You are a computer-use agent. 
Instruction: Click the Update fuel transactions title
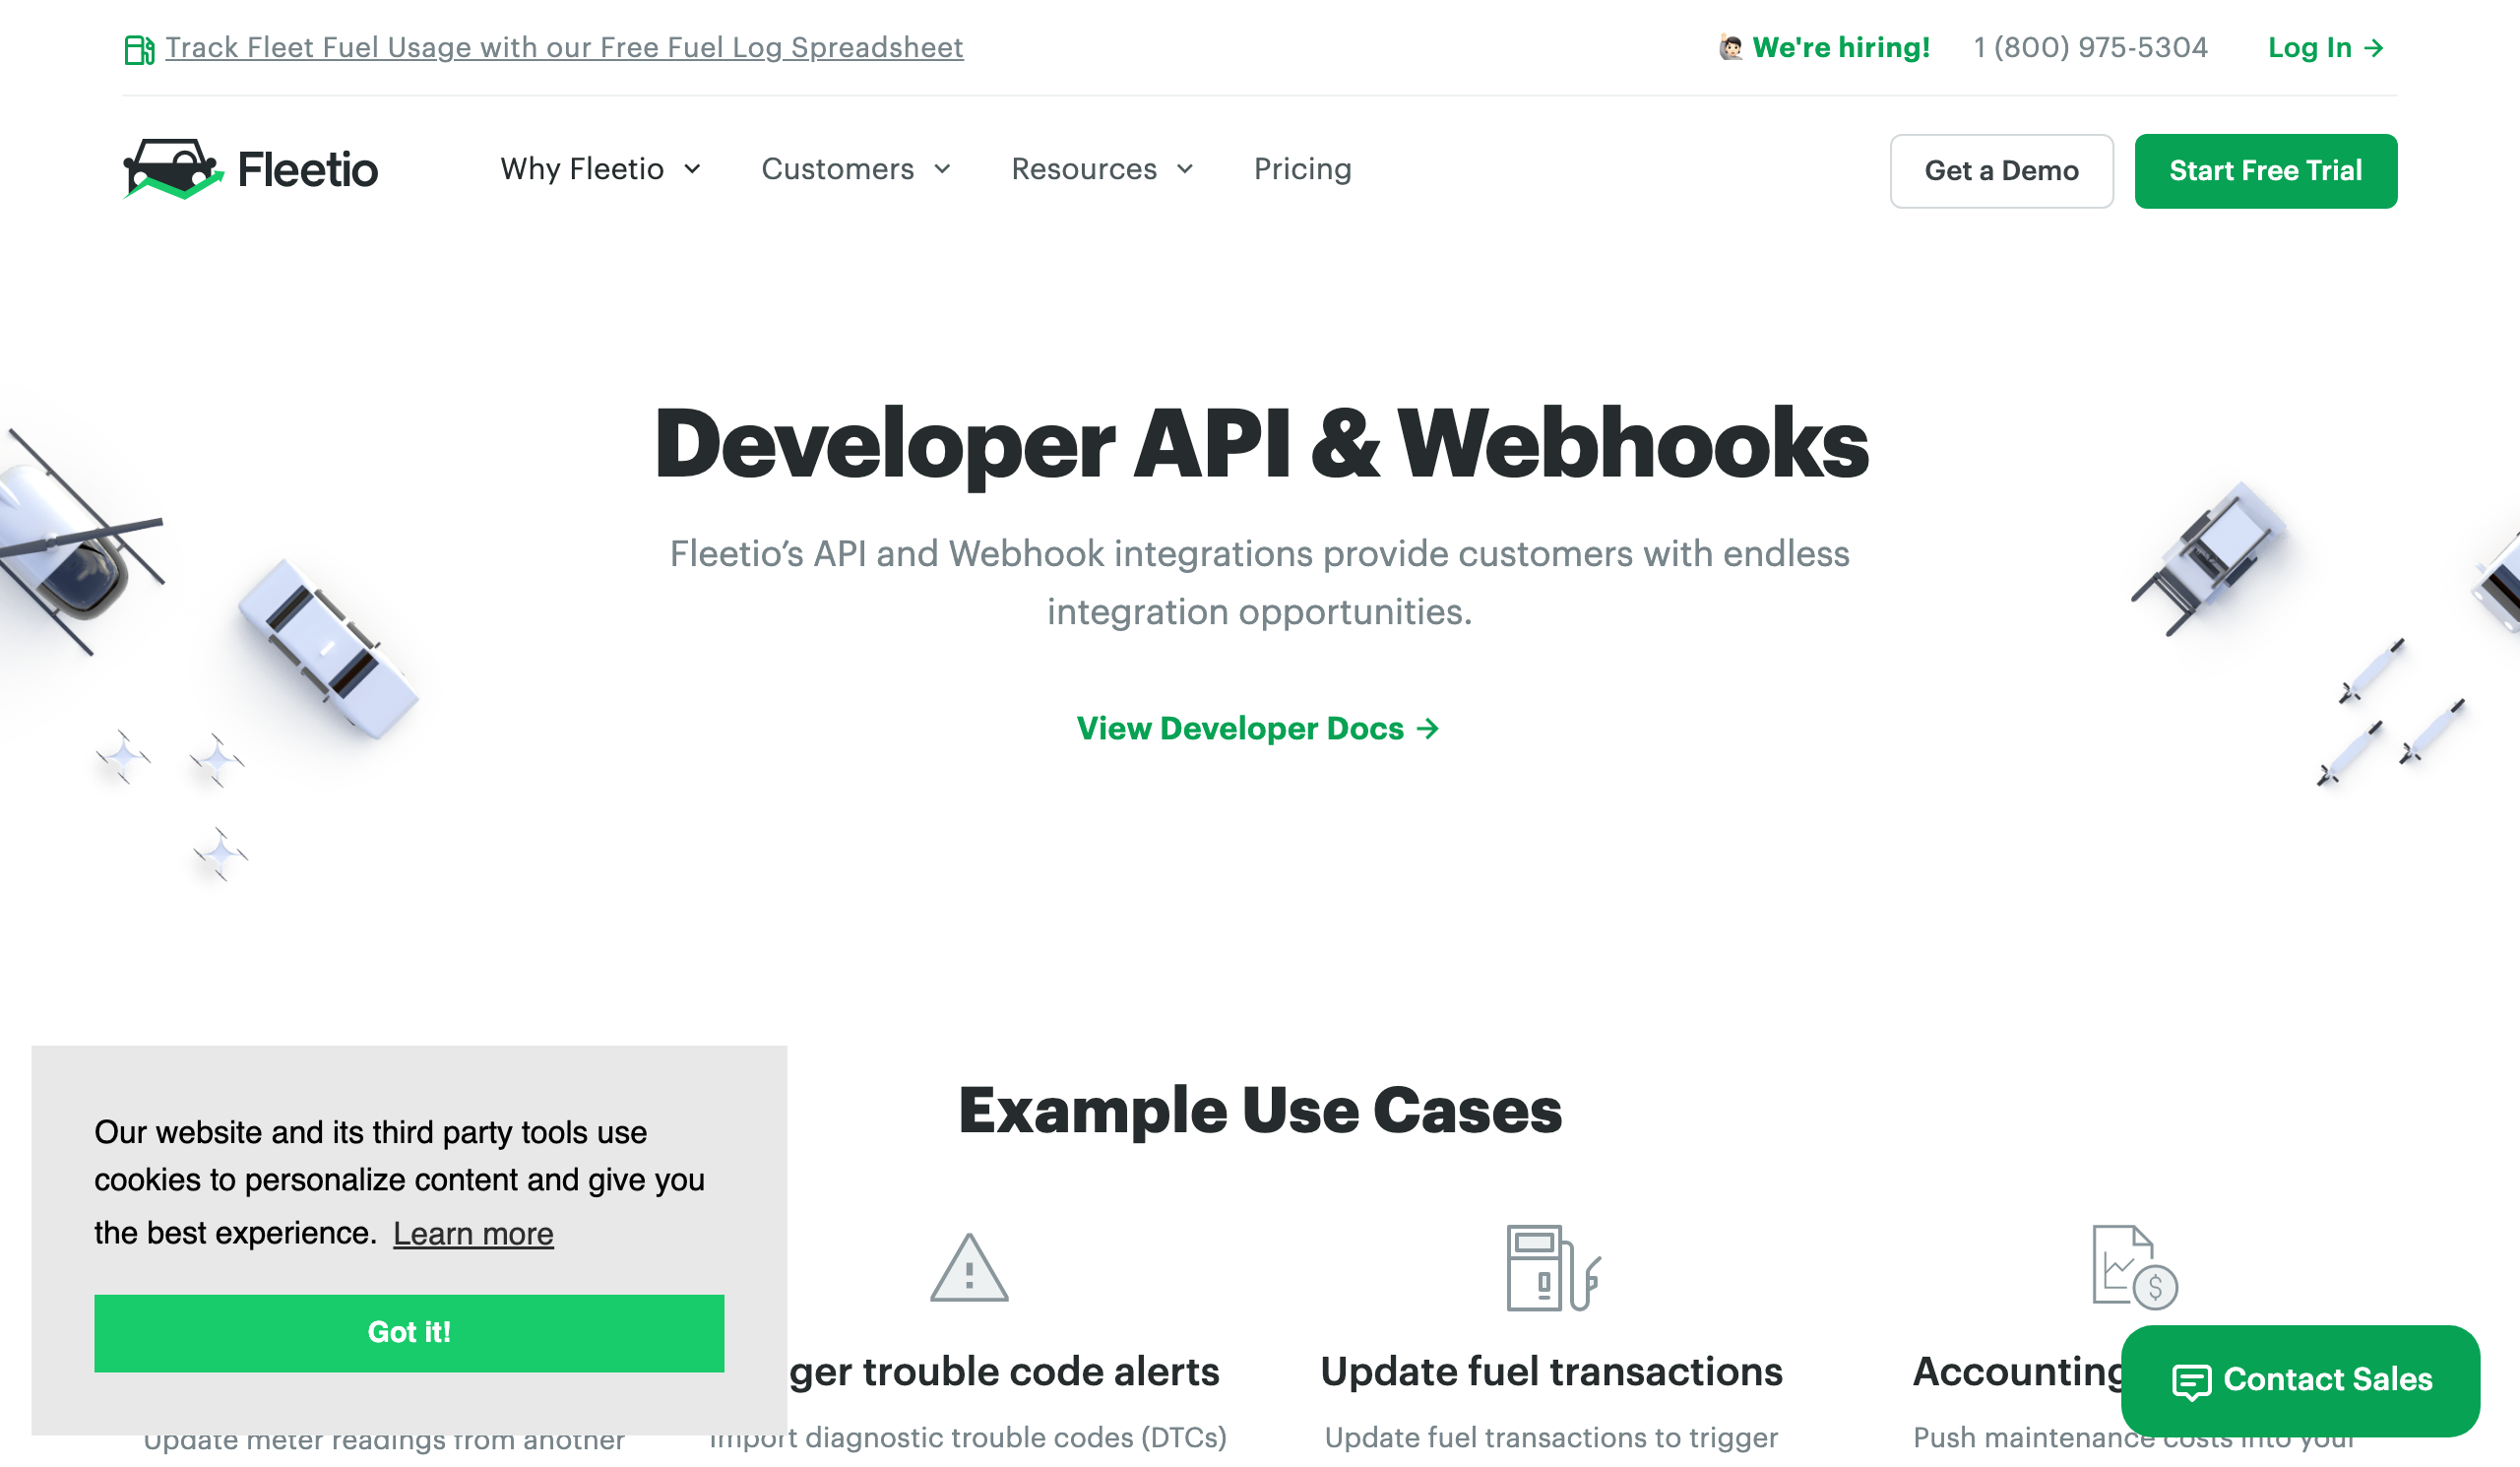click(1552, 1371)
